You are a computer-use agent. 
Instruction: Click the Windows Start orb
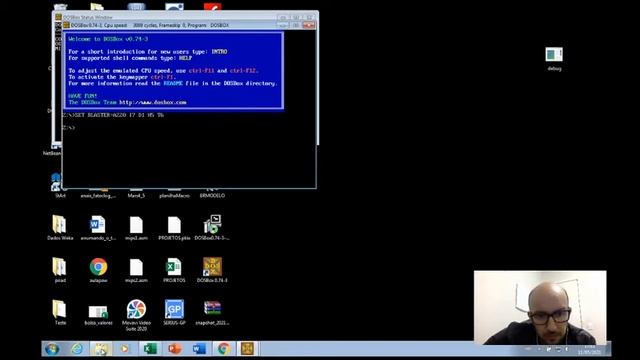[52, 349]
